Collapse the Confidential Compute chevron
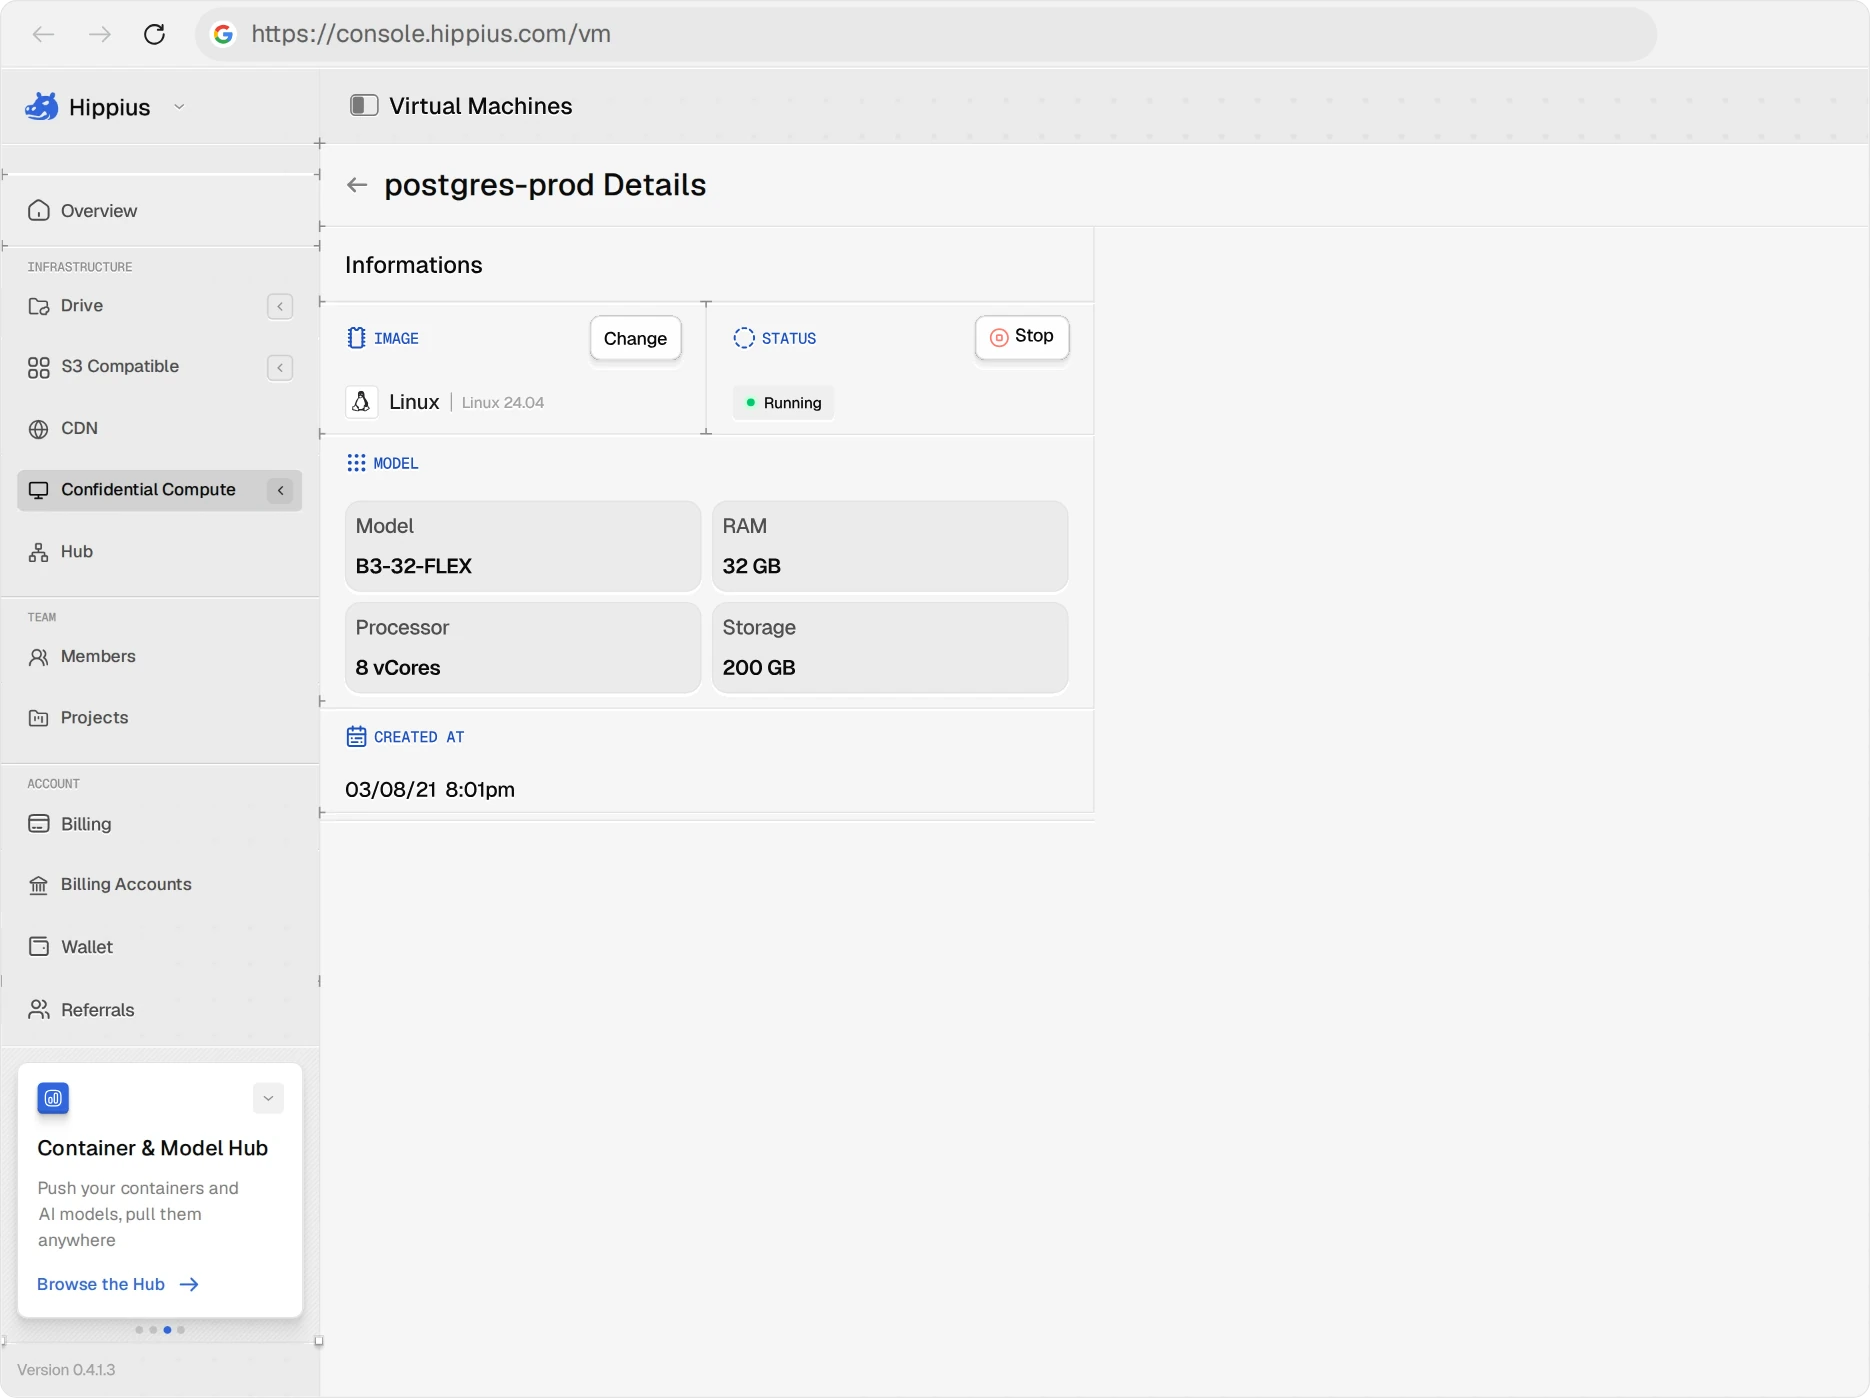Image resolution: width=1870 pixels, height=1398 pixels. coord(280,490)
